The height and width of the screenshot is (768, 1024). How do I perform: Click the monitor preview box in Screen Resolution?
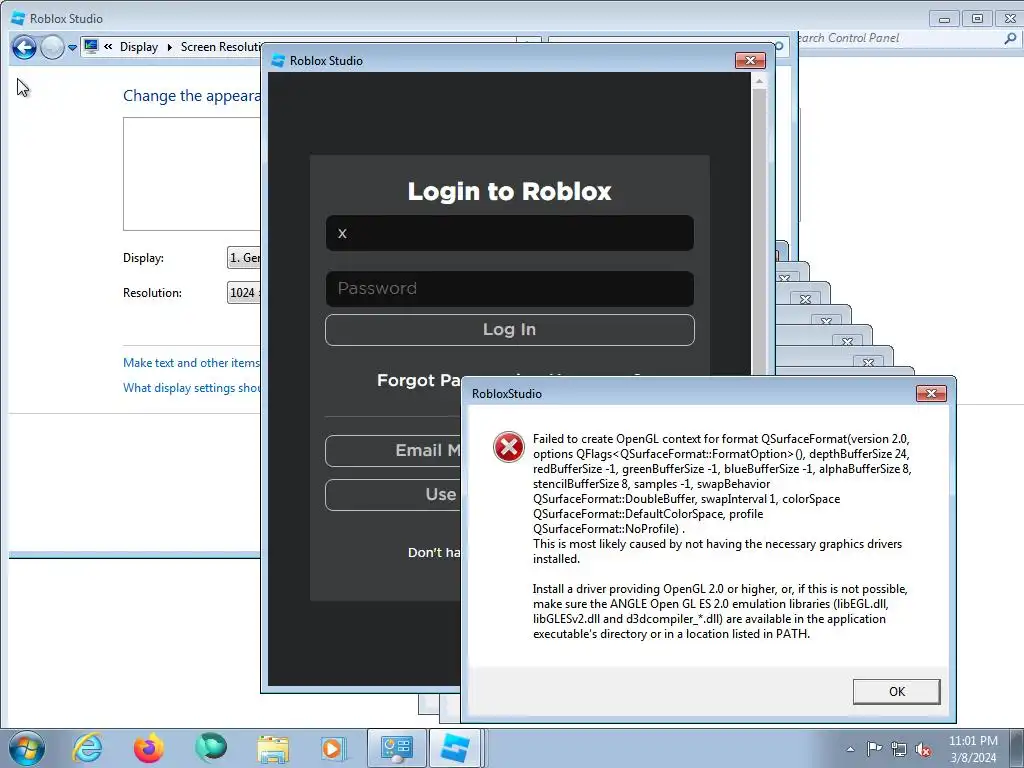click(191, 174)
